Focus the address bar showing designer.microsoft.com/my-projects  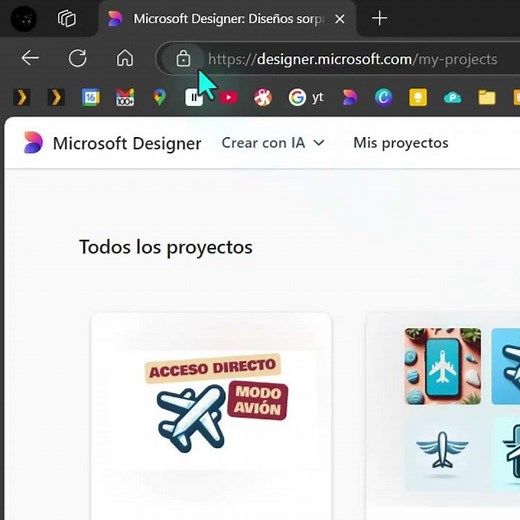click(352, 59)
